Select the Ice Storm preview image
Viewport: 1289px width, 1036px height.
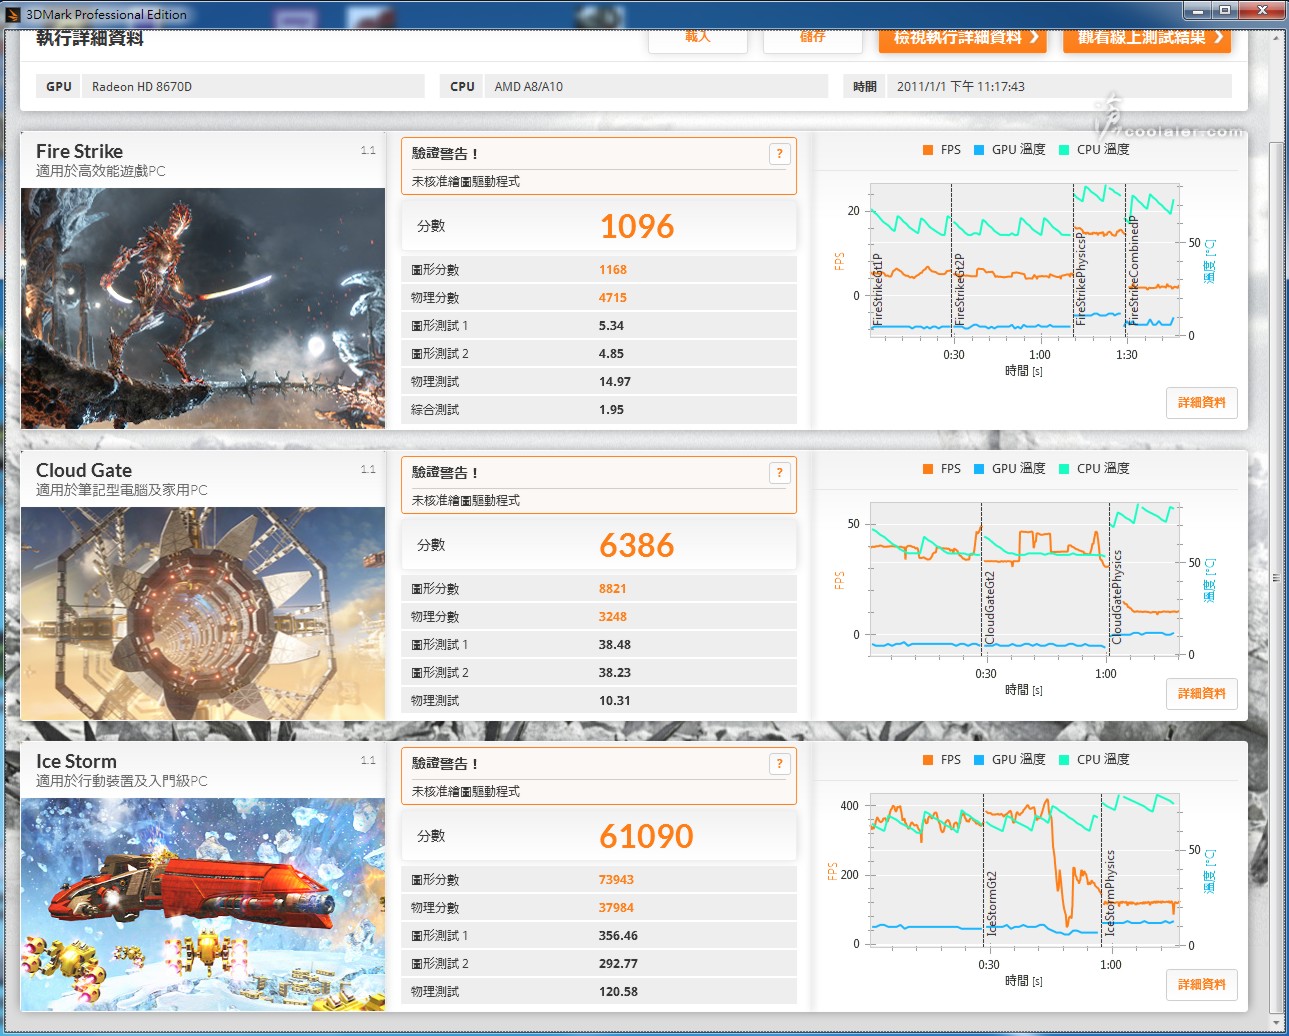203,904
